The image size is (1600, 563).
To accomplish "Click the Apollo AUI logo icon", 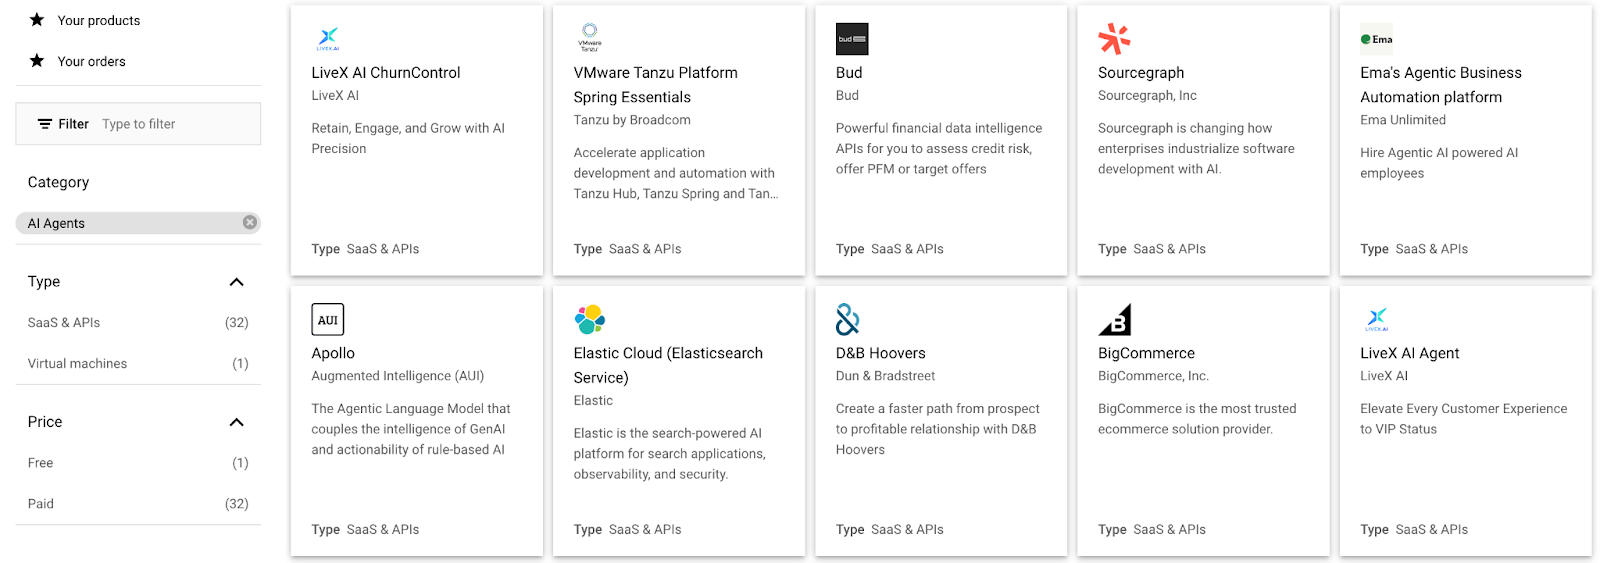I will [x=328, y=320].
